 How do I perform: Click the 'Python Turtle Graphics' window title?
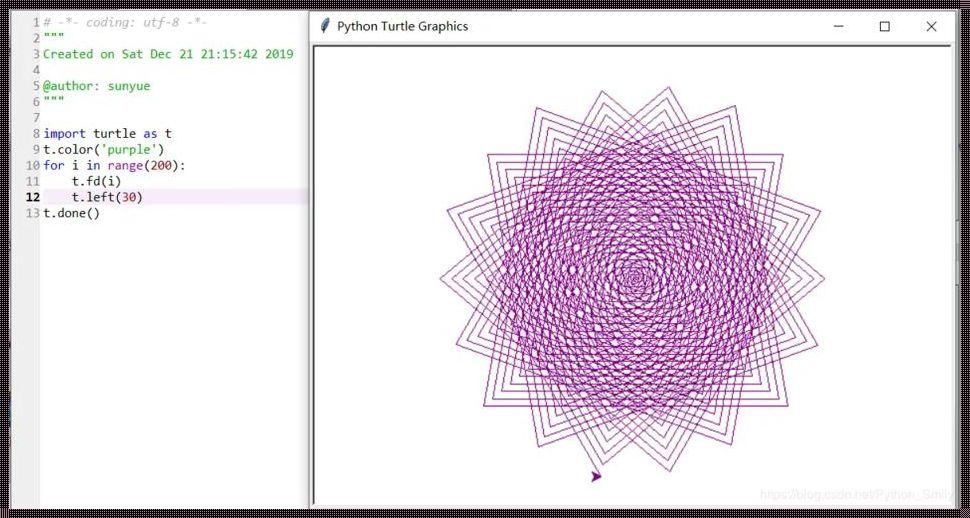[x=402, y=27]
